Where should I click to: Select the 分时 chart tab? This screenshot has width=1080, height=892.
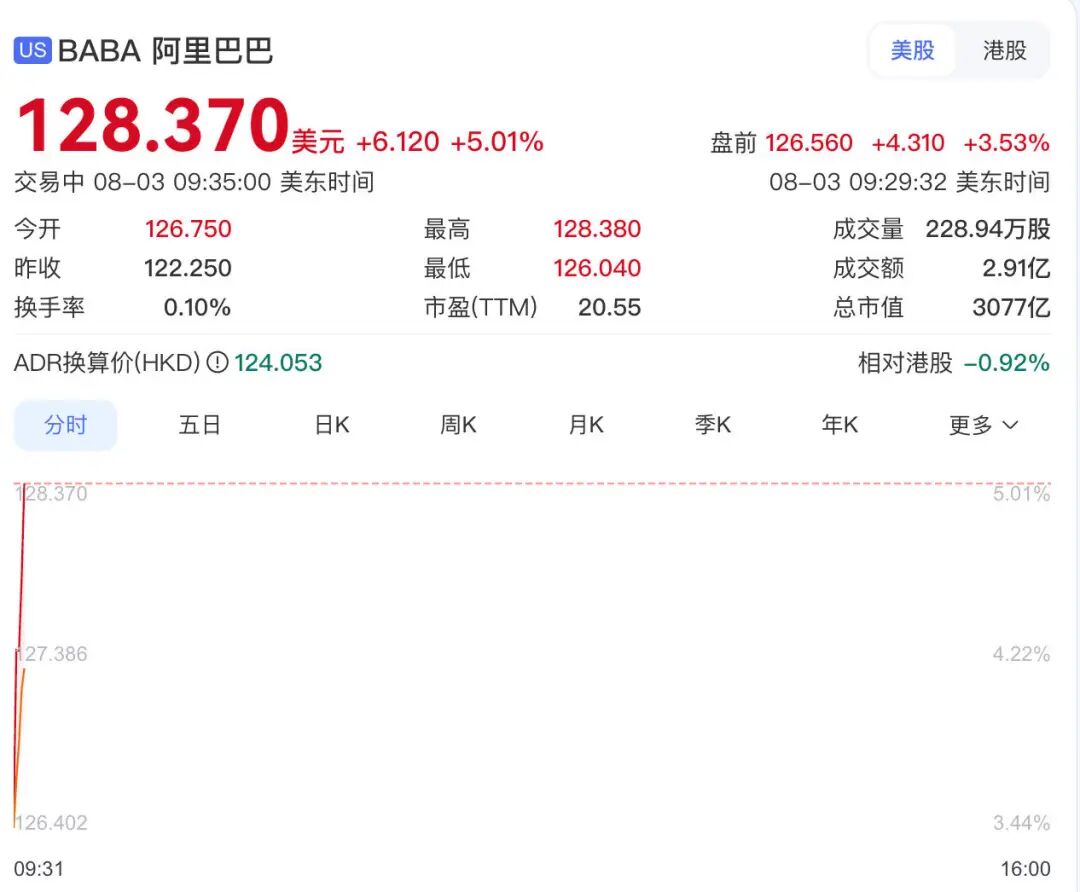click(x=65, y=425)
